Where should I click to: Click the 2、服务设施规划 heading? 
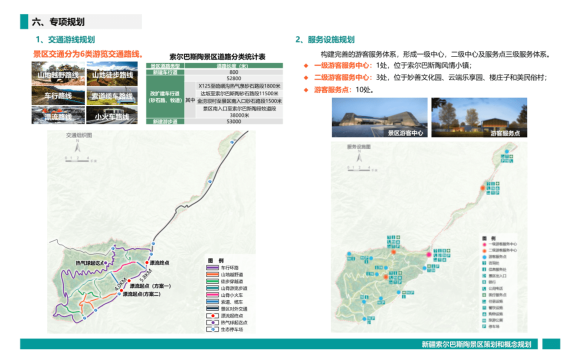click(325, 39)
